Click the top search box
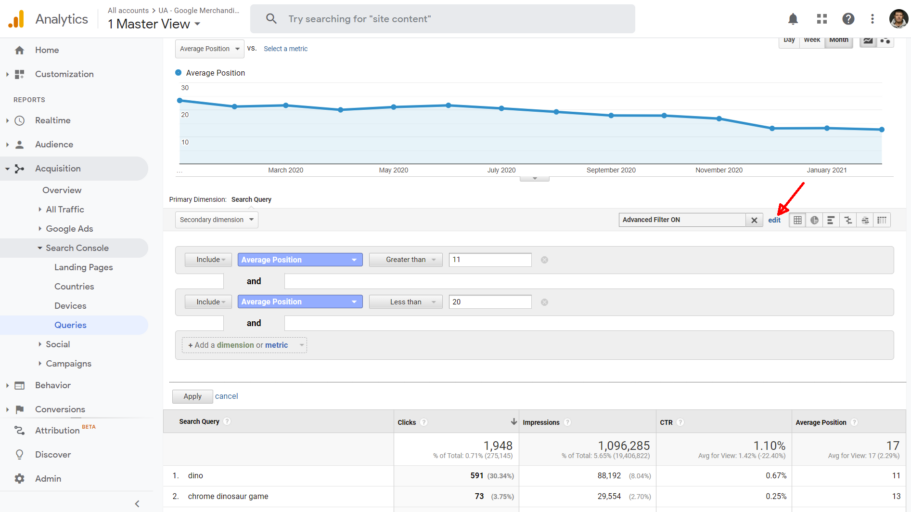This screenshot has height=512, width=911. [x=443, y=19]
